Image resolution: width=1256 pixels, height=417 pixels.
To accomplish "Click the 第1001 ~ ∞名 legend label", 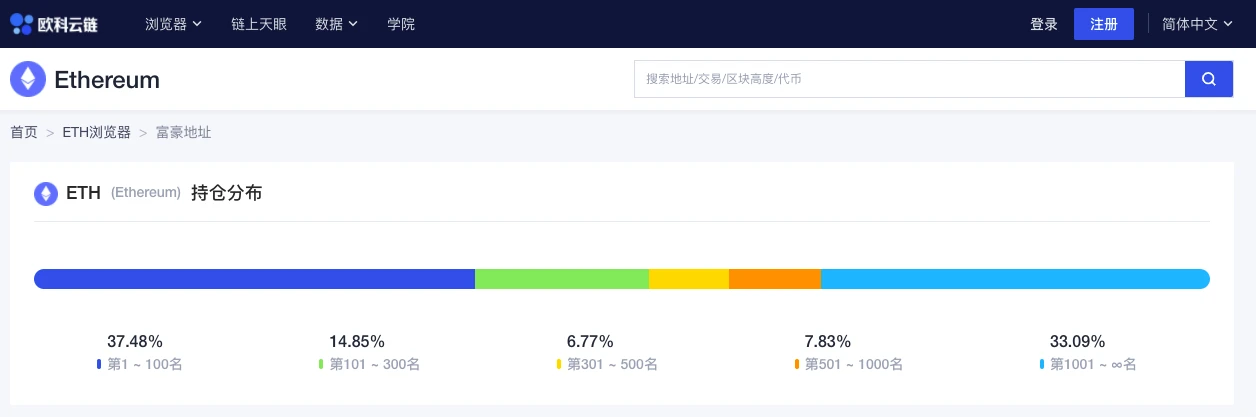I will (x=1093, y=365).
